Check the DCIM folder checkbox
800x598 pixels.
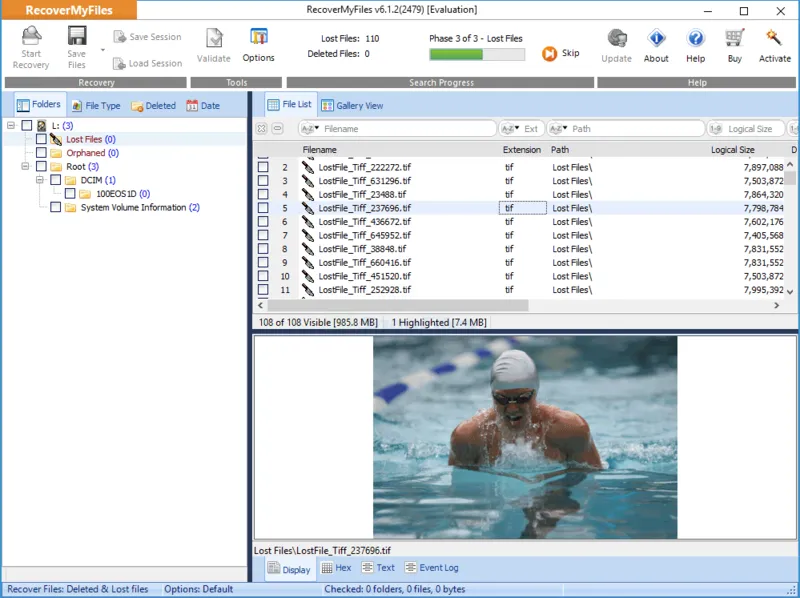pyautogui.click(x=56, y=180)
